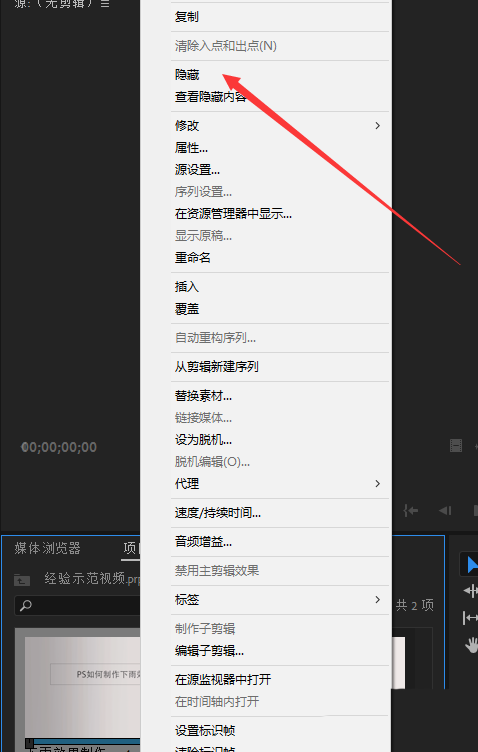Open 替换素材... menu entry
The width and height of the screenshot is (478, 752).
click(203, 396)
